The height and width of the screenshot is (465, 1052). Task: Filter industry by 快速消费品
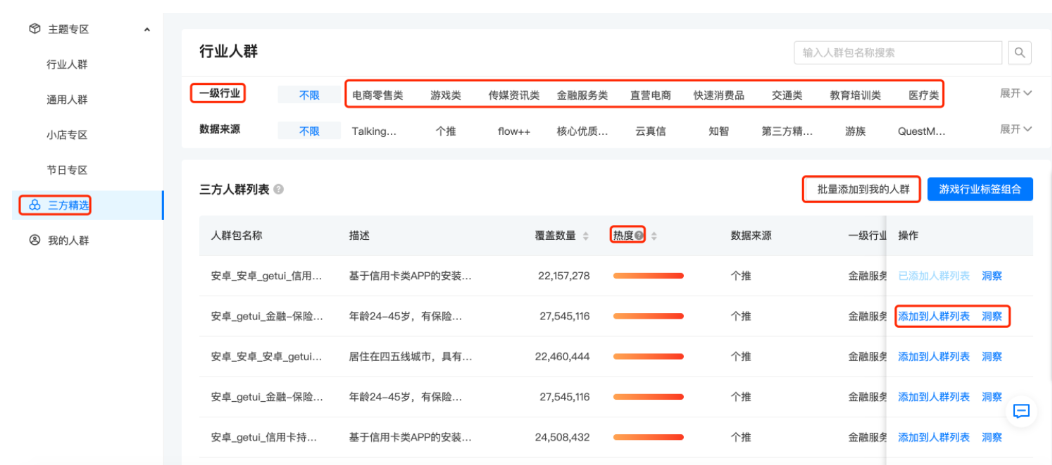tap(719, 95)
